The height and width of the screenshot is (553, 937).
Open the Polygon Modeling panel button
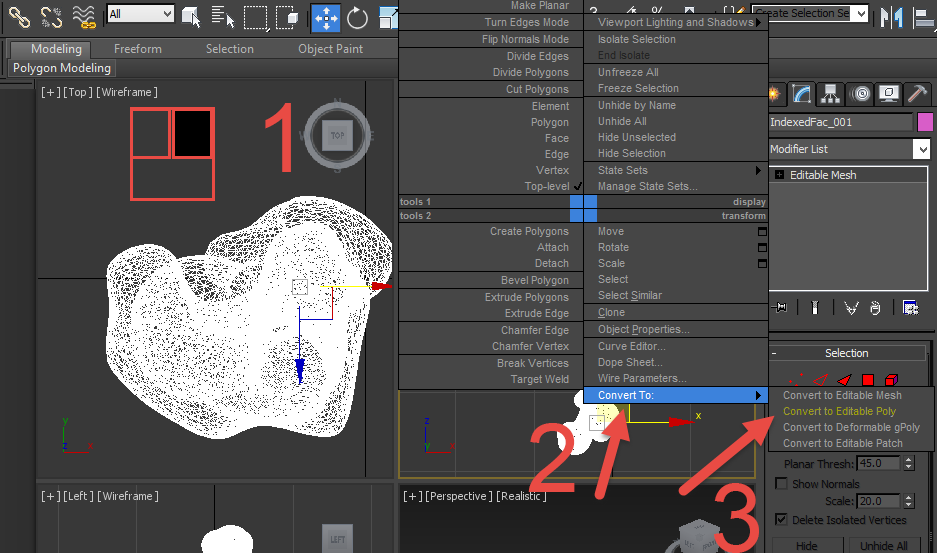click(x=62, y=68)
